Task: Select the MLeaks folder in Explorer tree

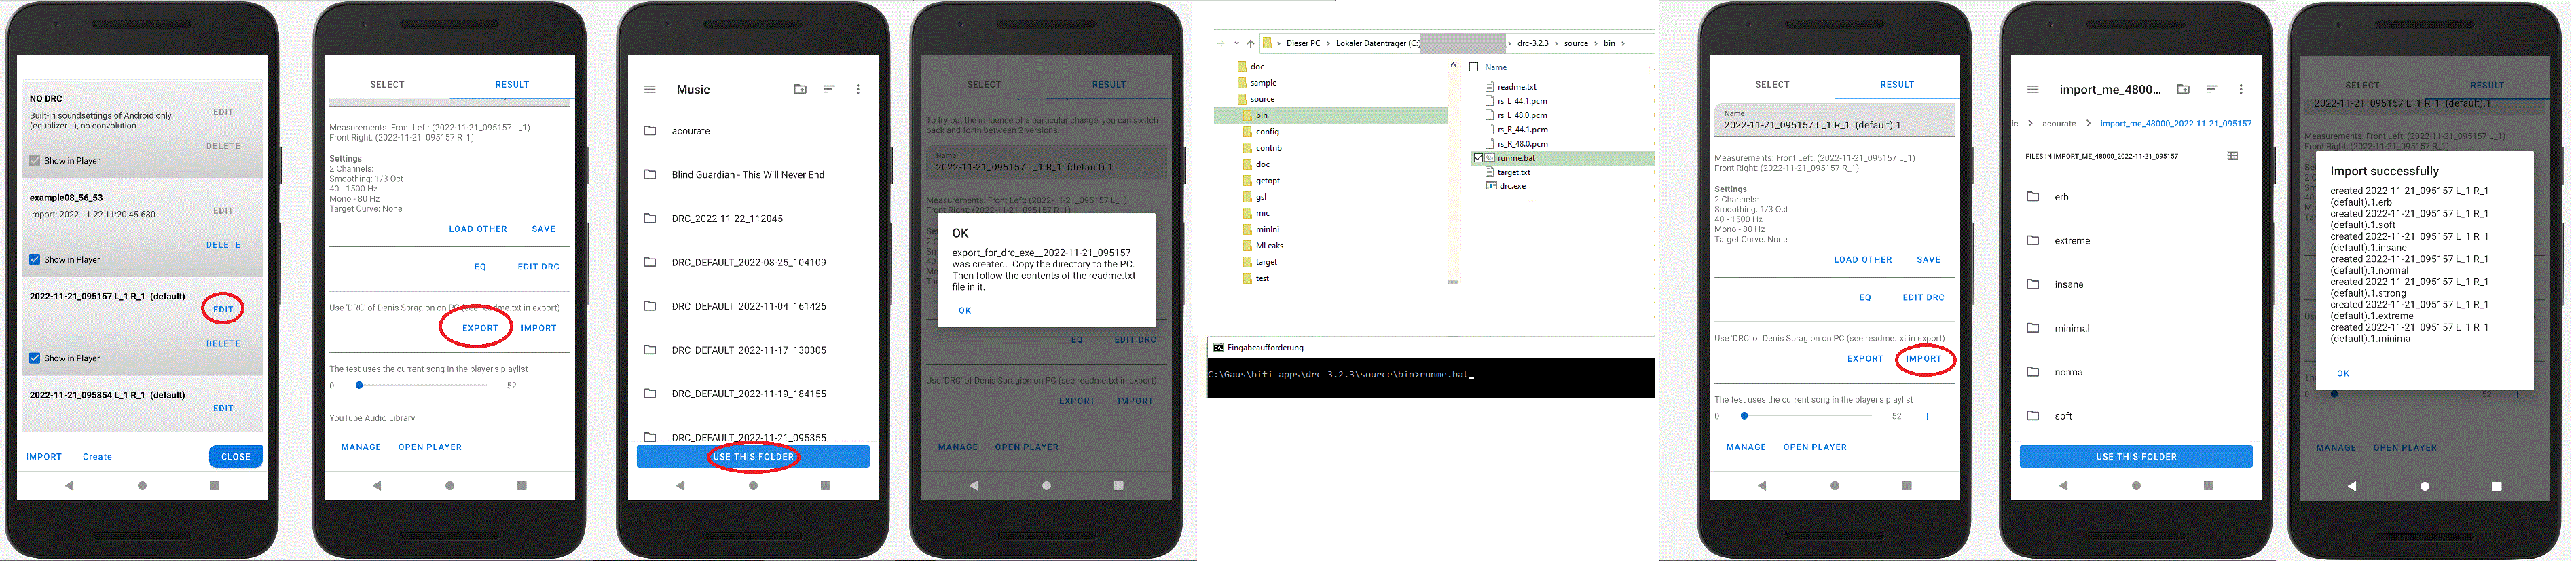Action: click(1269, 246)
